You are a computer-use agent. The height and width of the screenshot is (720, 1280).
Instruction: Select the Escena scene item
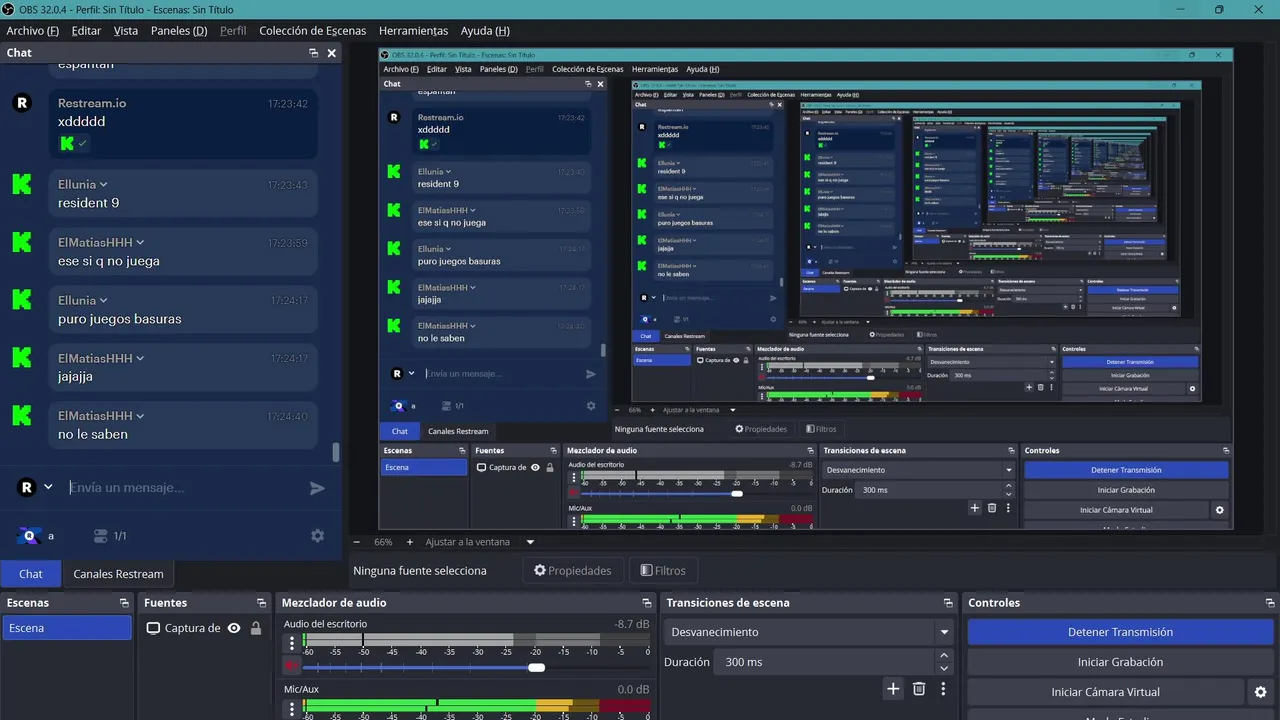[x=66, y=628]
